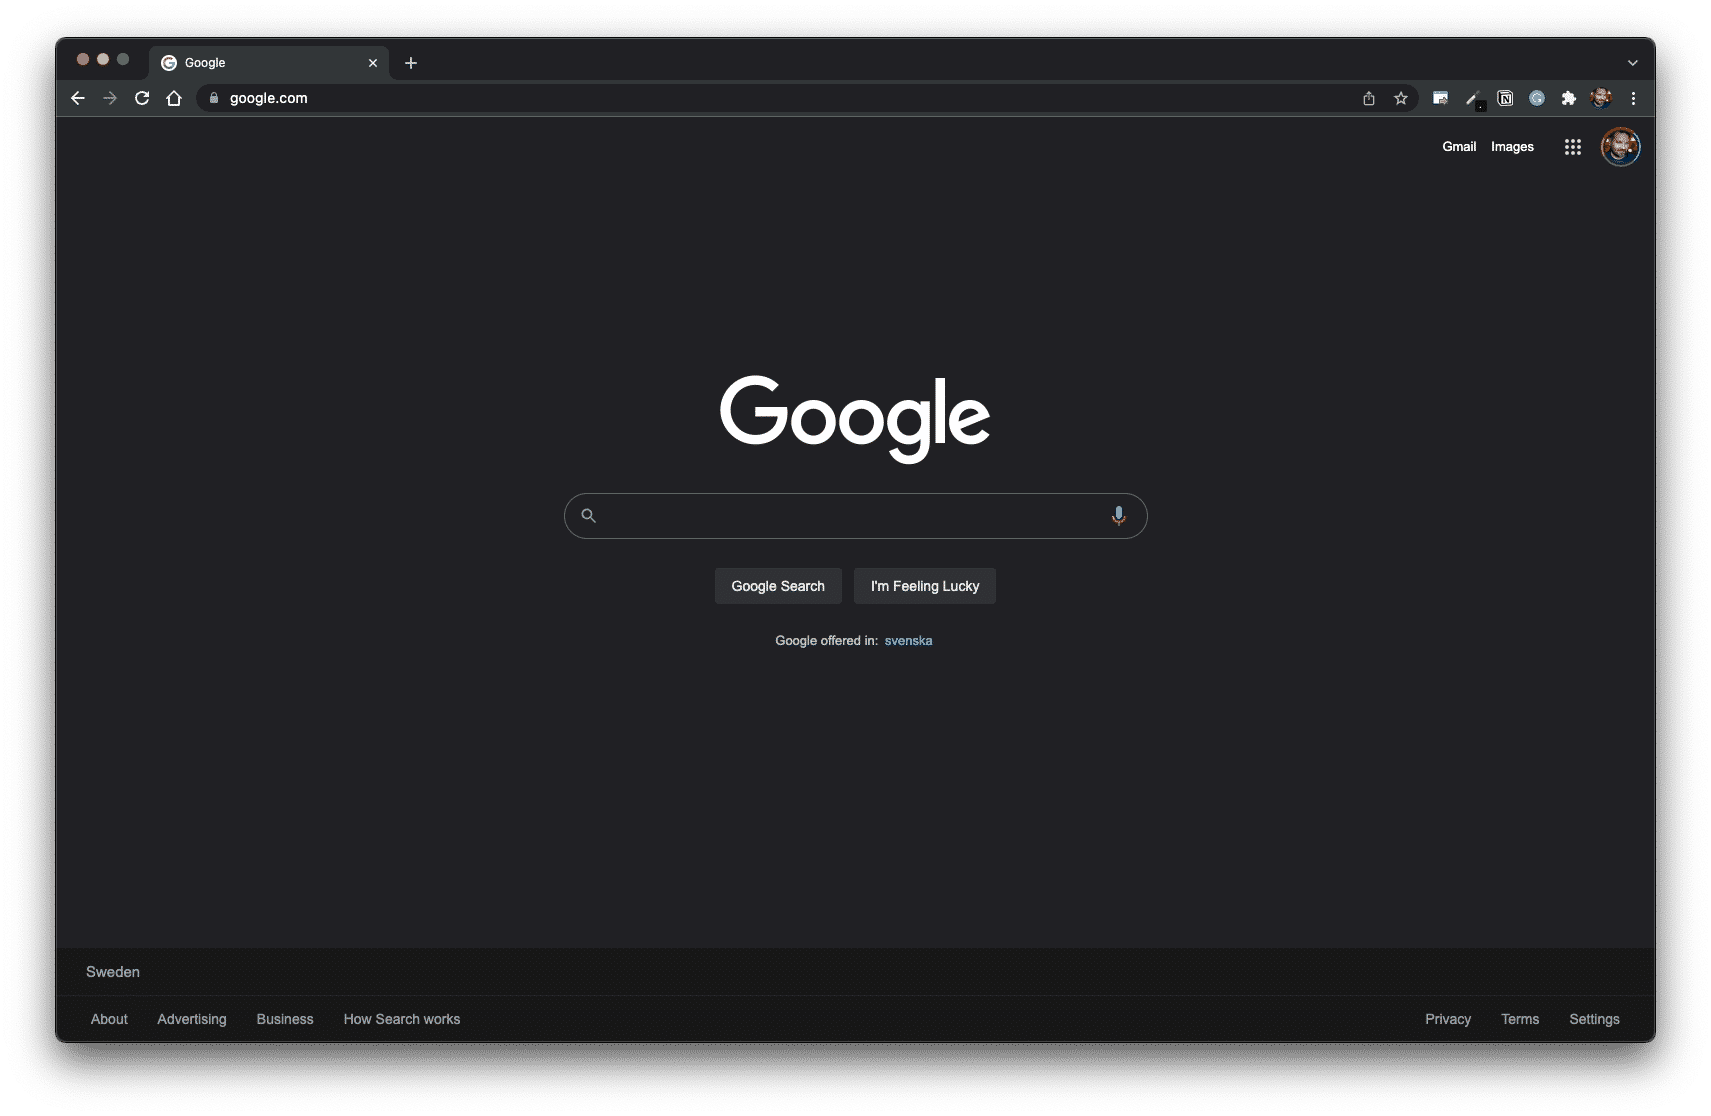Click the yellow minimize window button

[103, 59]
